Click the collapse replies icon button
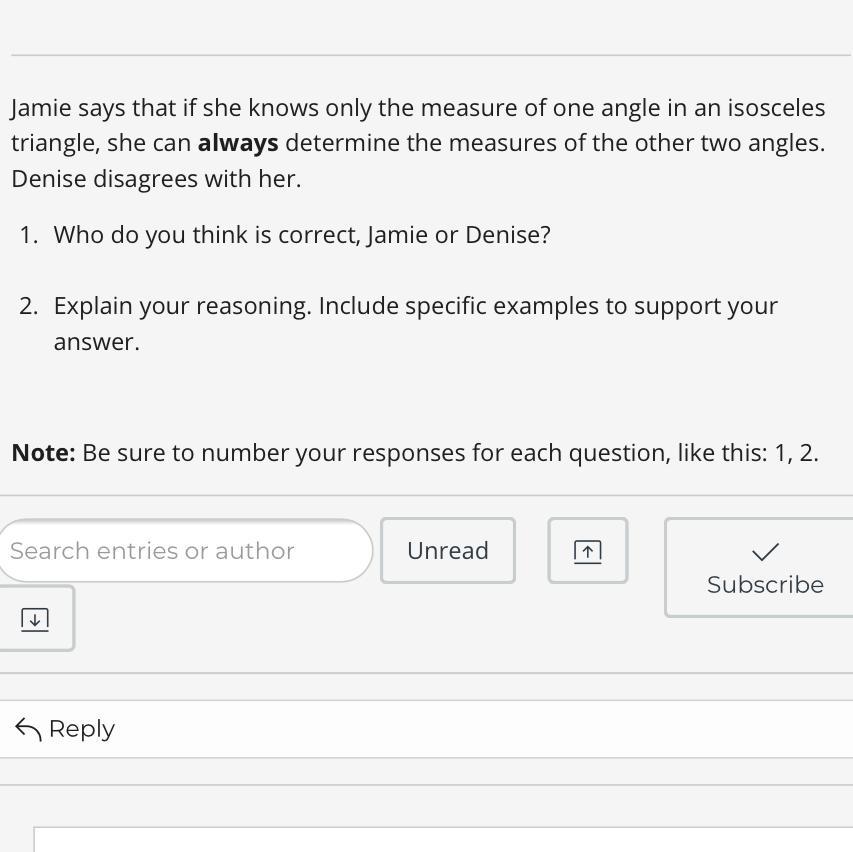This screenshot has height=852, width=853. [587, 551]
